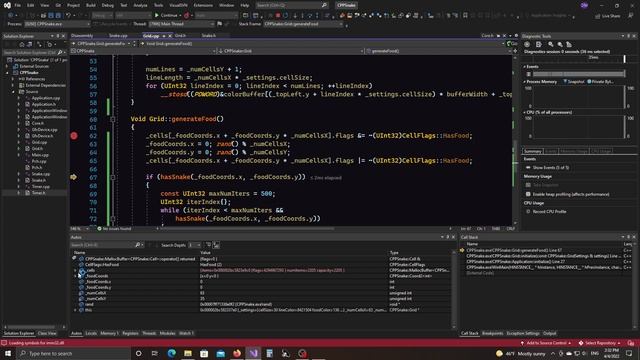
Task: Click the Solution Explorer search magnifier icon
Action: tap(60, 52)
